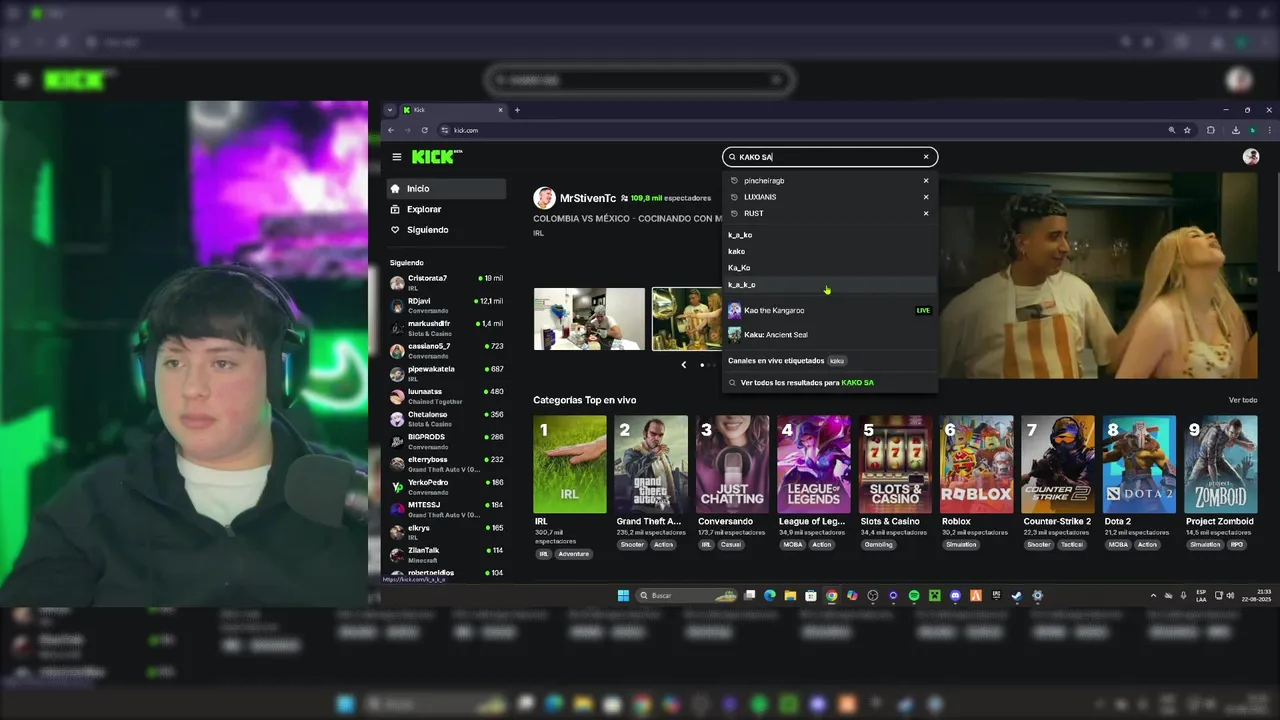Open MrStivenTc channel name

tap(588, 198)
